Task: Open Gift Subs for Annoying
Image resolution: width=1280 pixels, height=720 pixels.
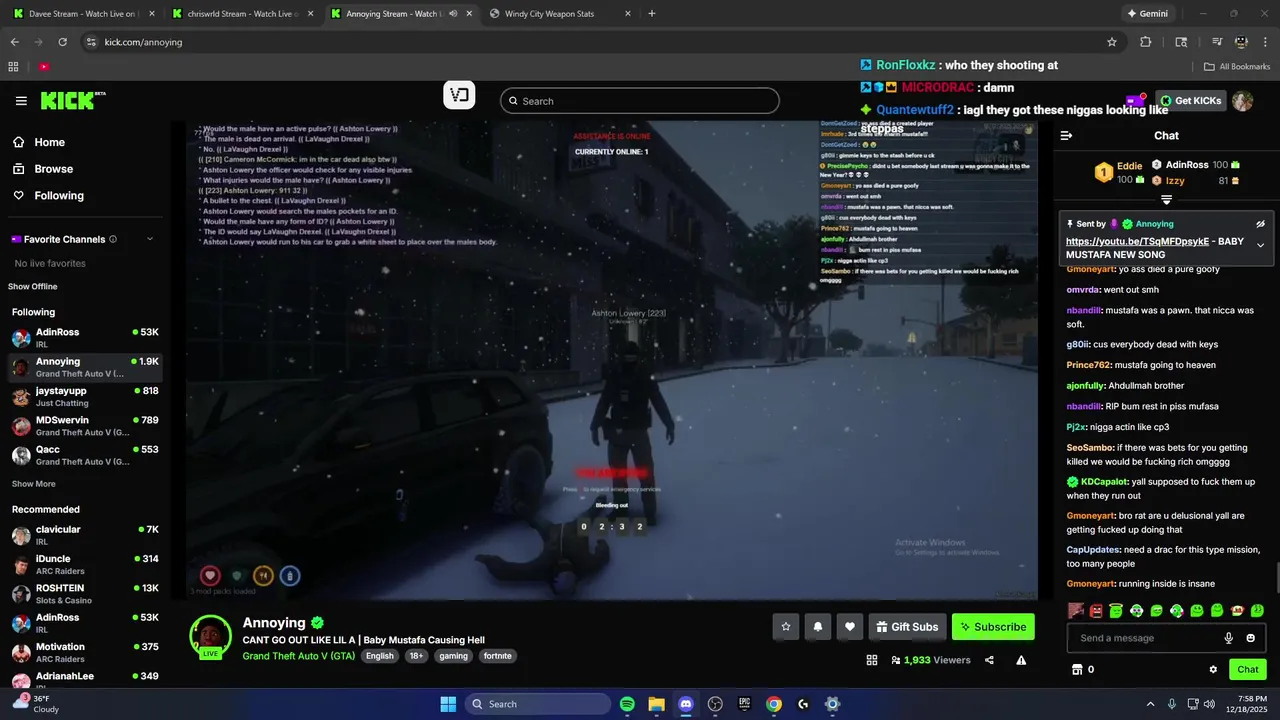Action: [907, 627]
